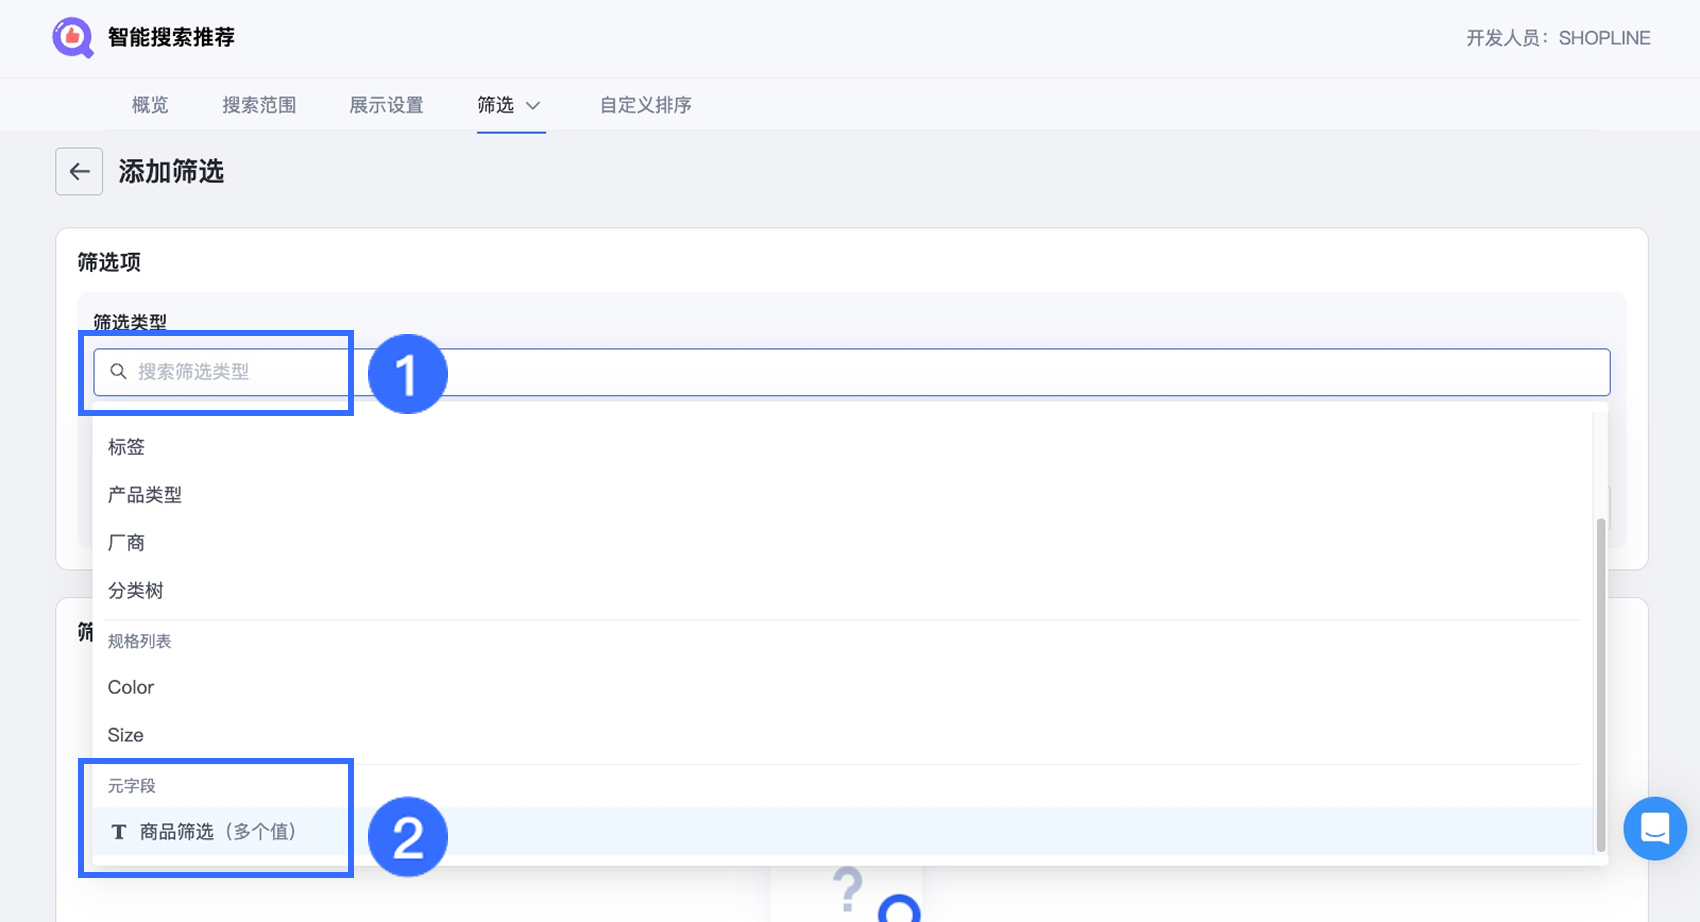
Task: Select the 分类树 option
Action: click(136, 591)
